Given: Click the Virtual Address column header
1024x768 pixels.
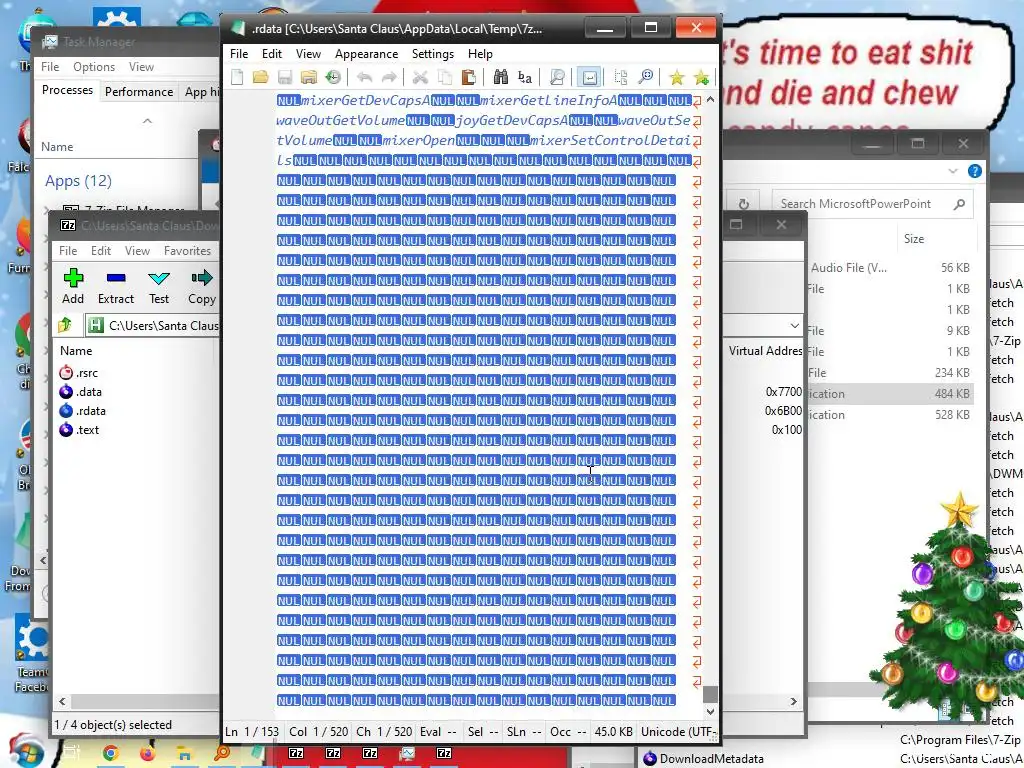Looking at the screenshot, I should (765, 351).
